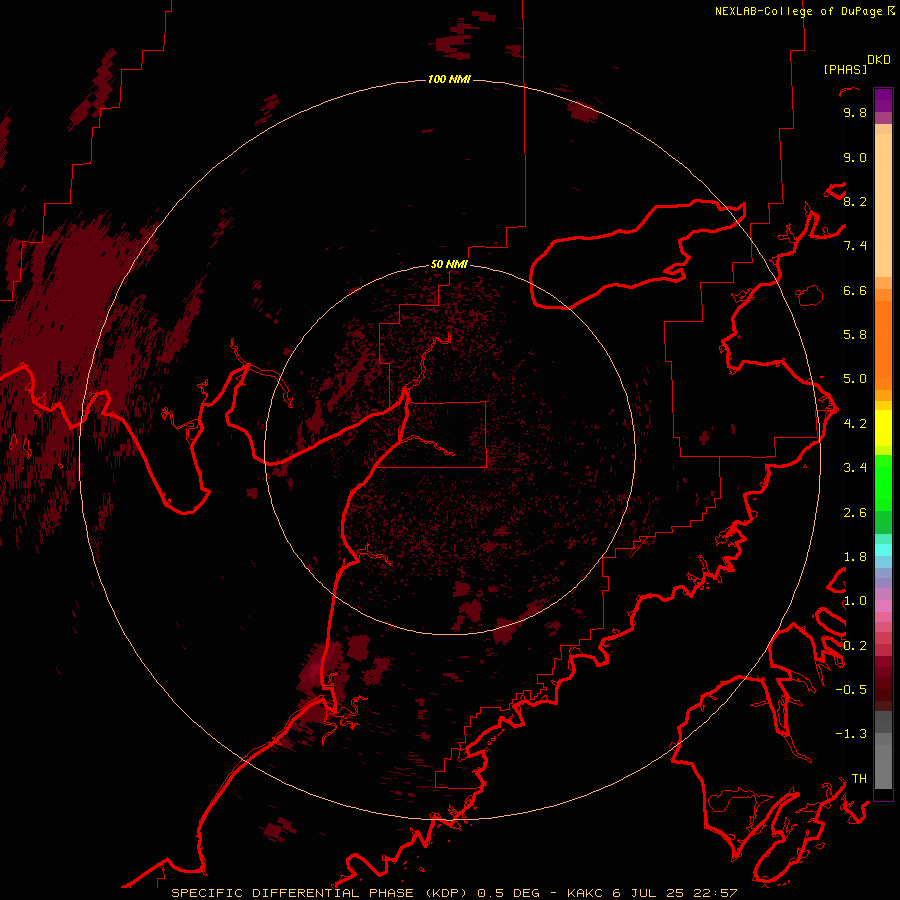Click the 3.4 value on color scale
This screenshot has width=900, height=900.
pyautogui.click(x=855, y=468)
